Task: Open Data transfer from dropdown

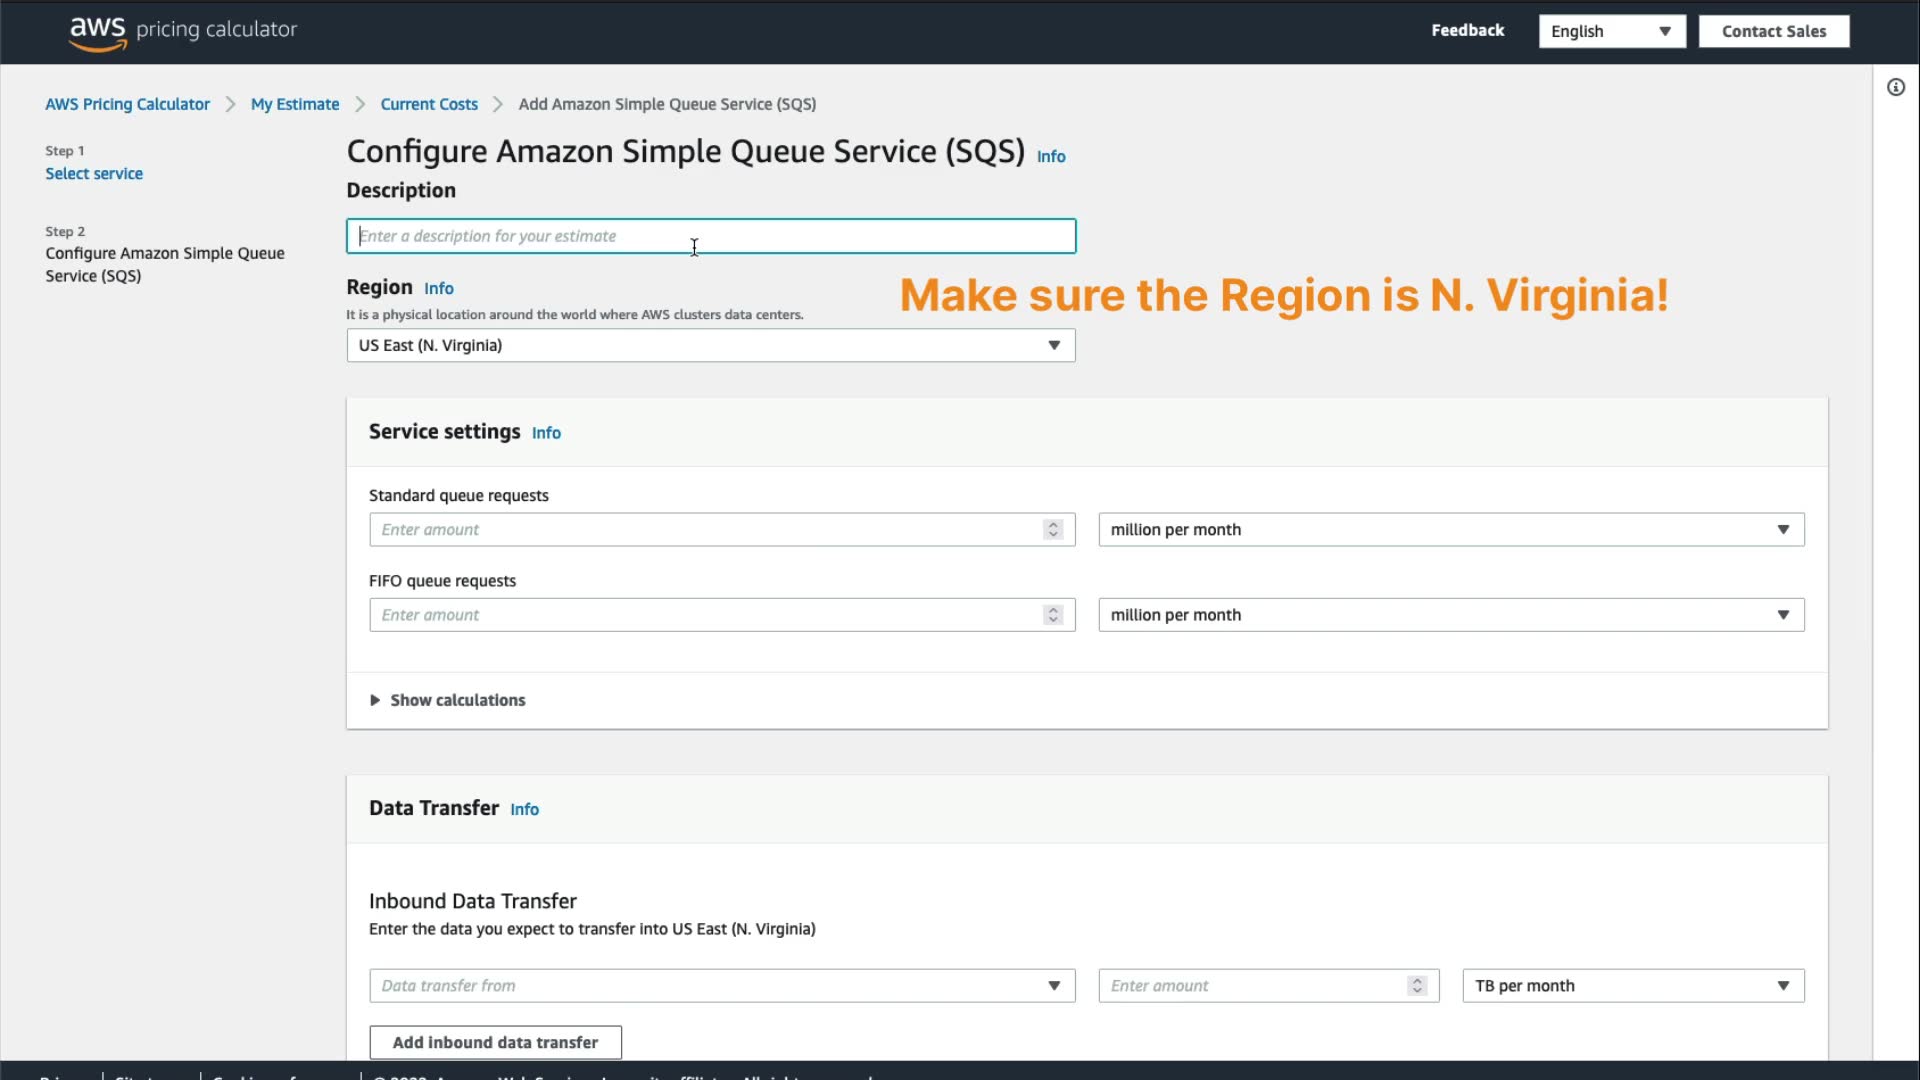Action: tap(721, 986)
